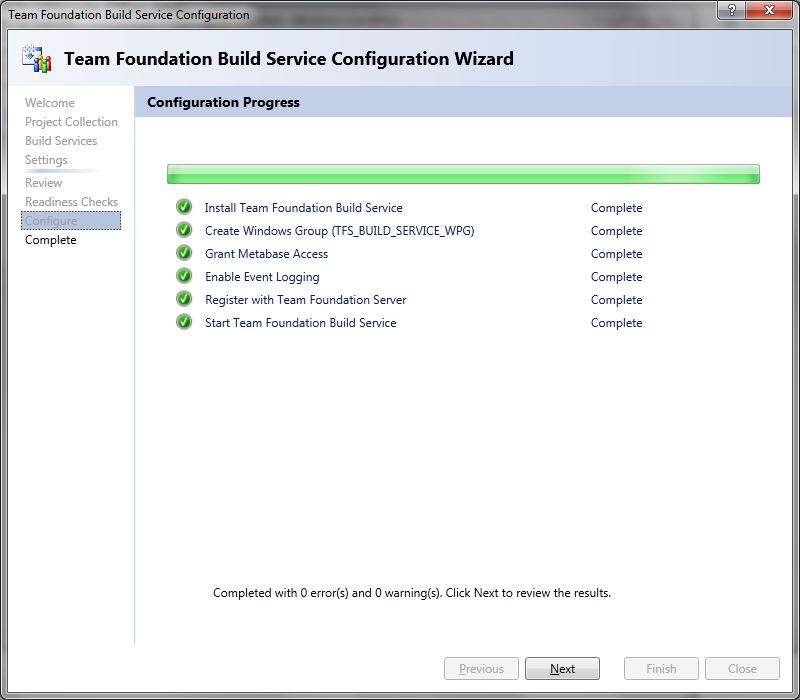This screenshot has height=700, width=800.
Task: Click the Close button at bottom
Action: 742,668
